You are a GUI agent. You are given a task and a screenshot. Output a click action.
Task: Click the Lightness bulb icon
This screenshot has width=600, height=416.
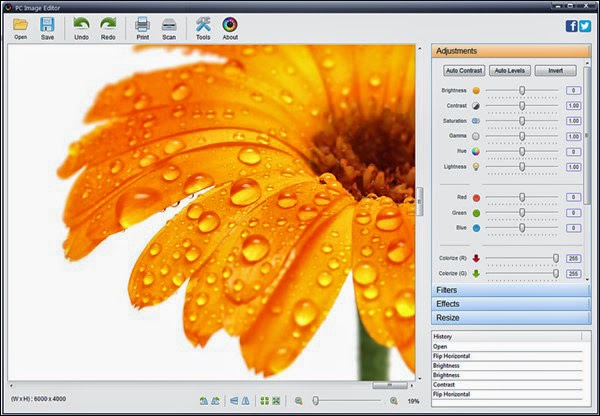[476, 167]
